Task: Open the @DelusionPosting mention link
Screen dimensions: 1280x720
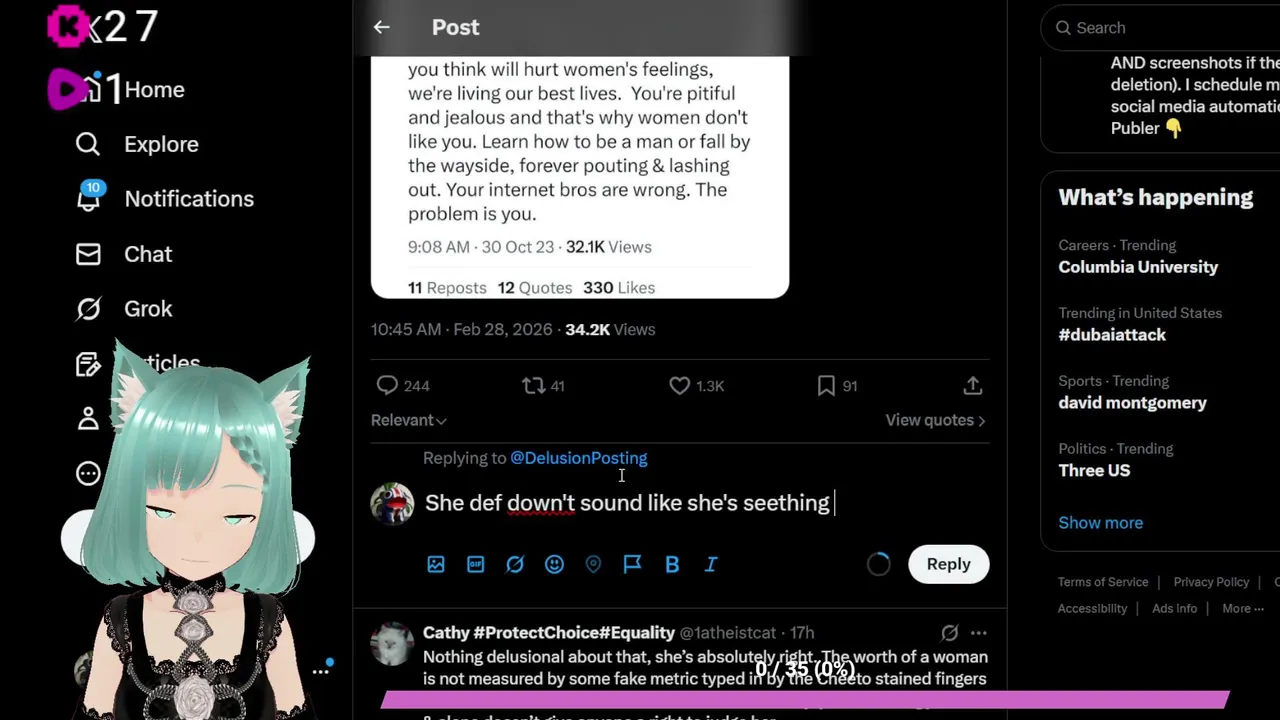Action: [x=579, y=458]
